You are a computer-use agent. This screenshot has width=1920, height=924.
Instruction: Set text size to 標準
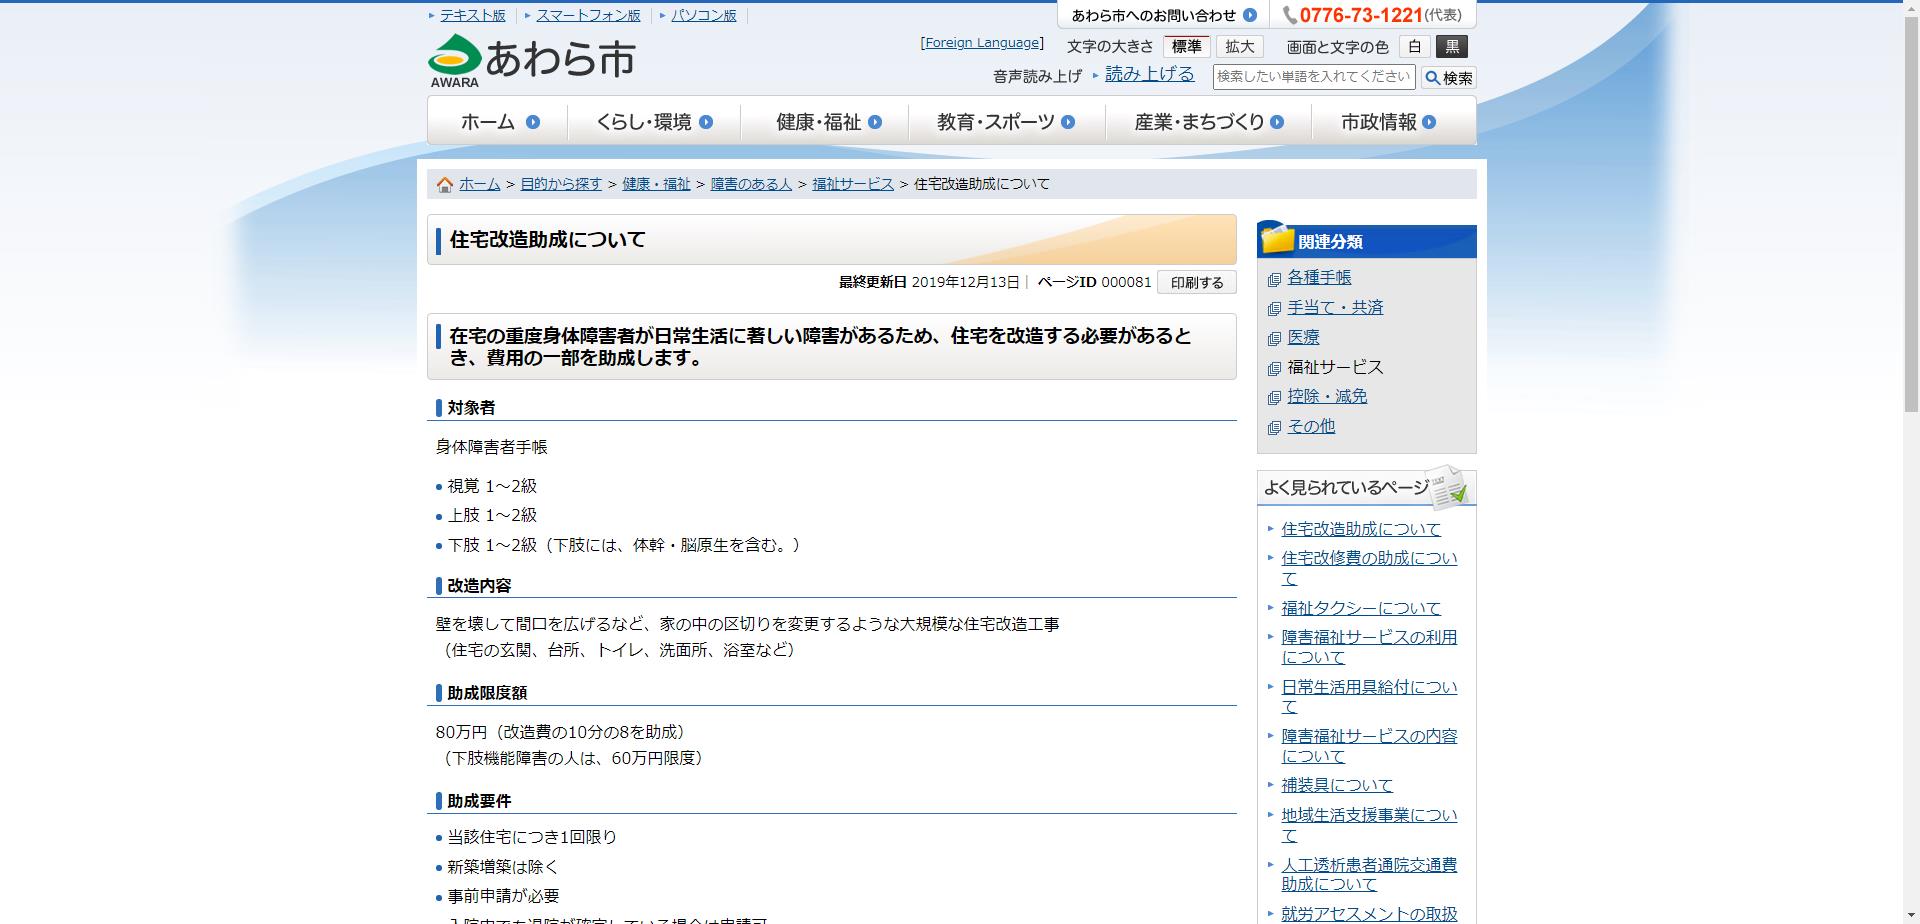click(x=1187, y=47)
